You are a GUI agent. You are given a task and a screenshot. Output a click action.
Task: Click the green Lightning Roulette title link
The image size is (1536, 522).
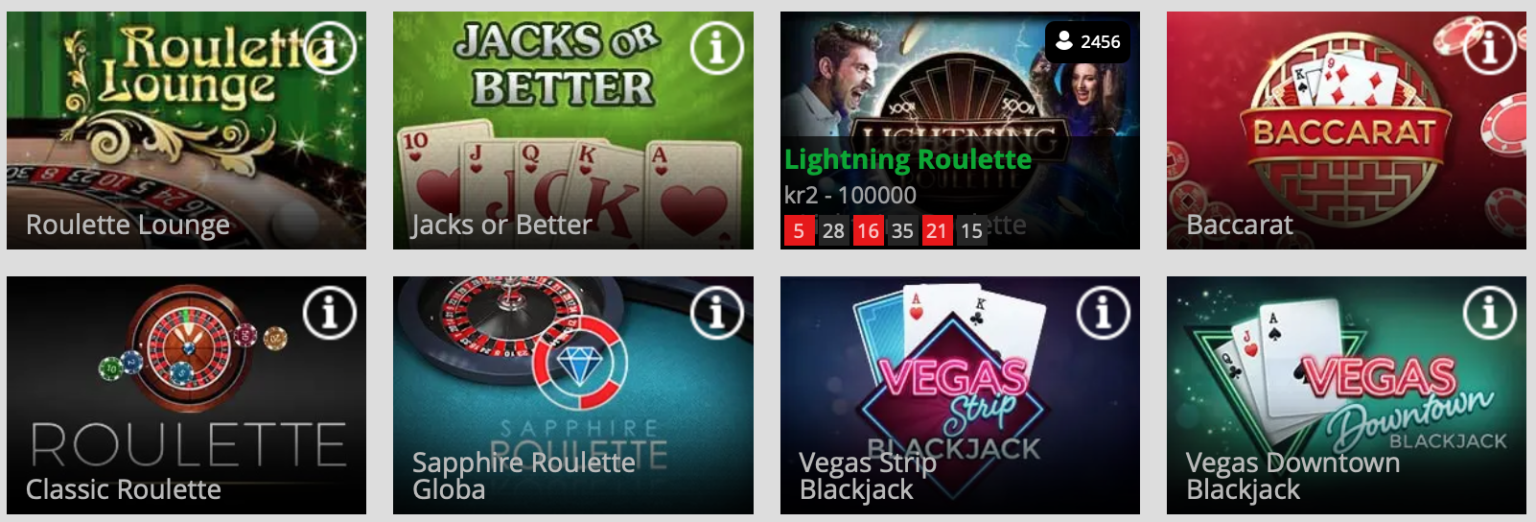coord(907,159)
